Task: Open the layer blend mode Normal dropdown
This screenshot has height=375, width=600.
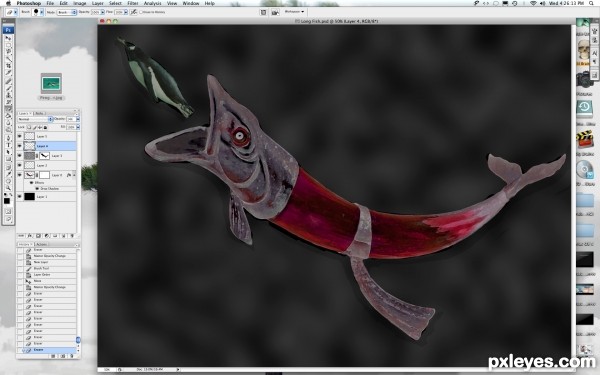Action: 35,119
